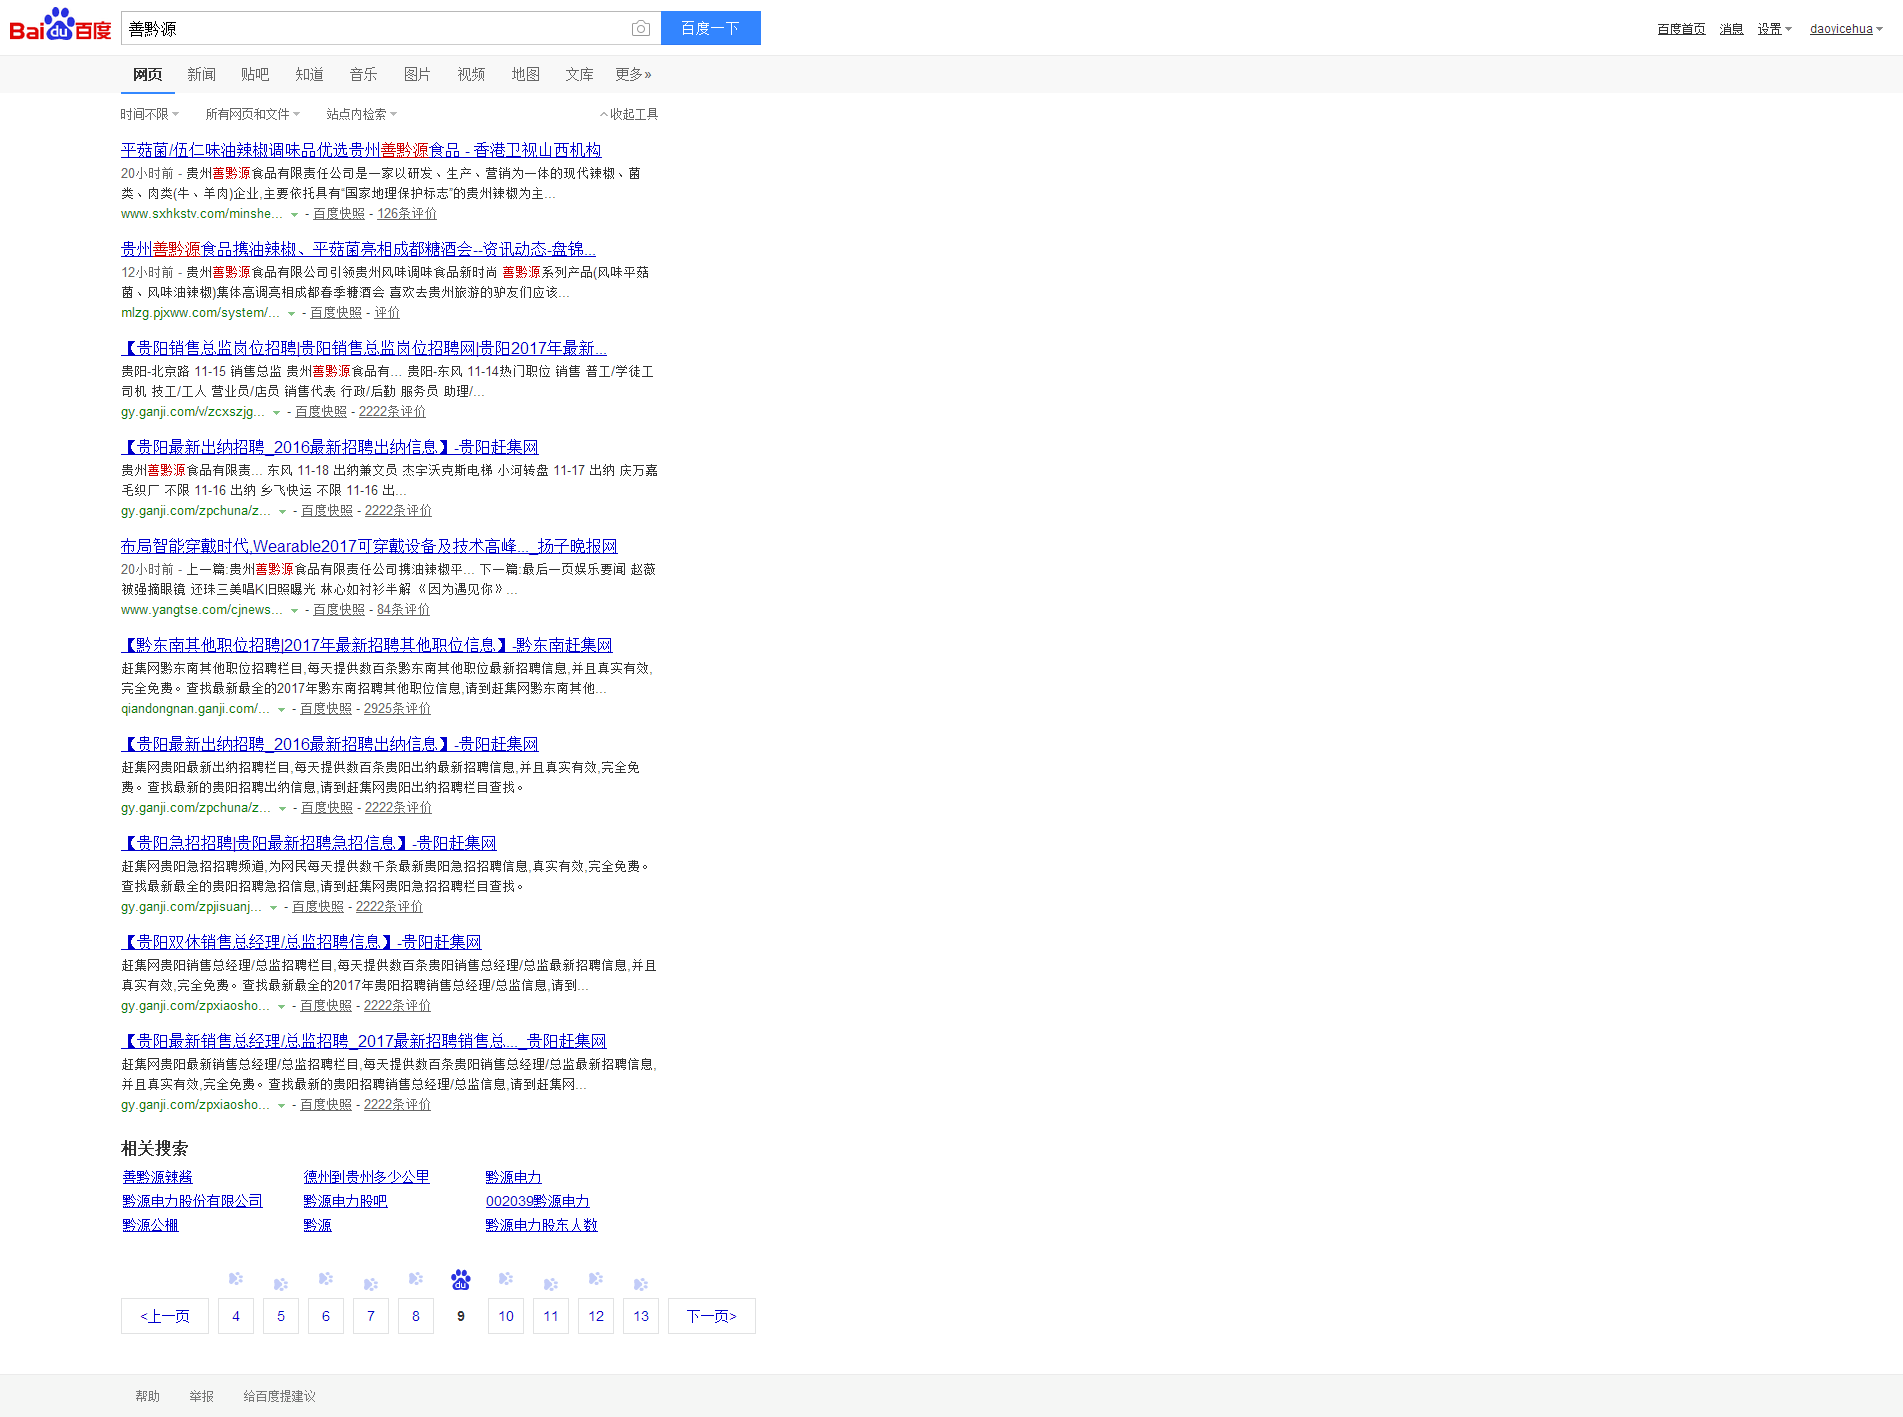Click the paw icon above page 13
The height and width of the screenshot is (1417, 1903).
(x=641, y=1284)
